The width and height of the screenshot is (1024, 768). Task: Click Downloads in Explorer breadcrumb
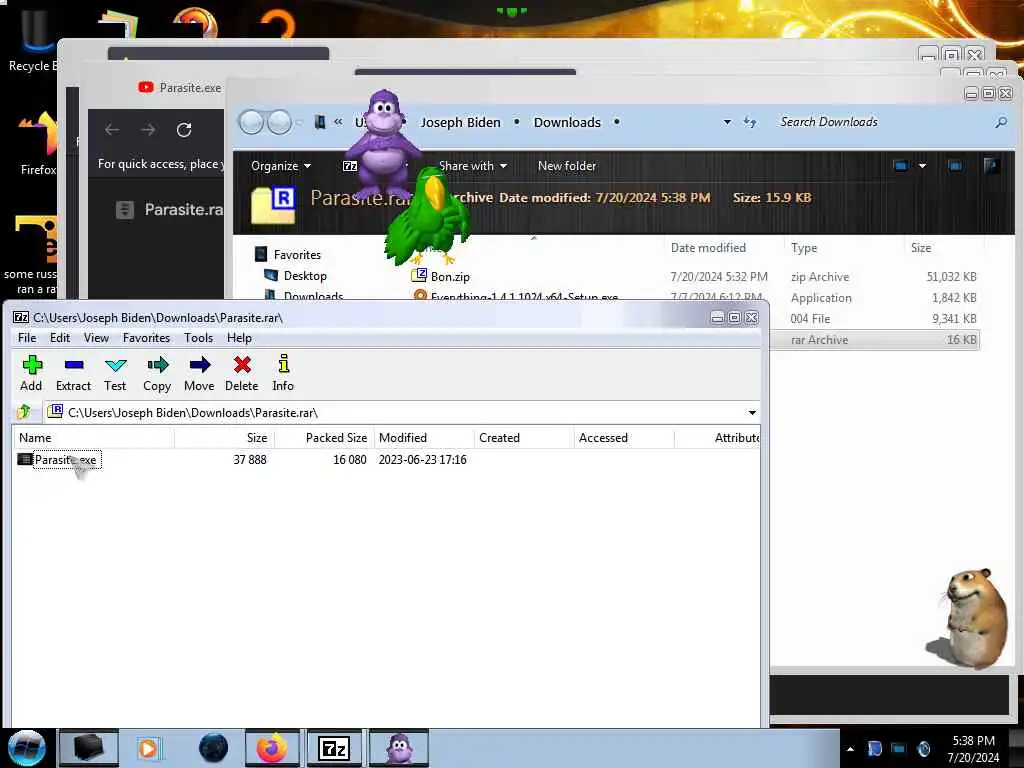pyautogui.click(x=567, y=122)
